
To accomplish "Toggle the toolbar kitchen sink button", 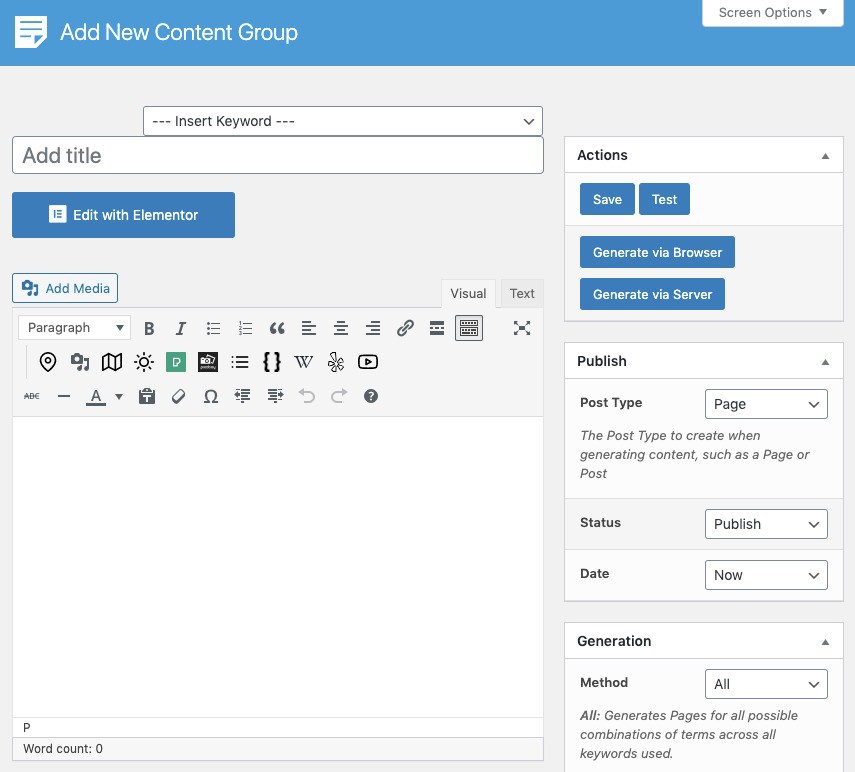I will click(468, 328).
